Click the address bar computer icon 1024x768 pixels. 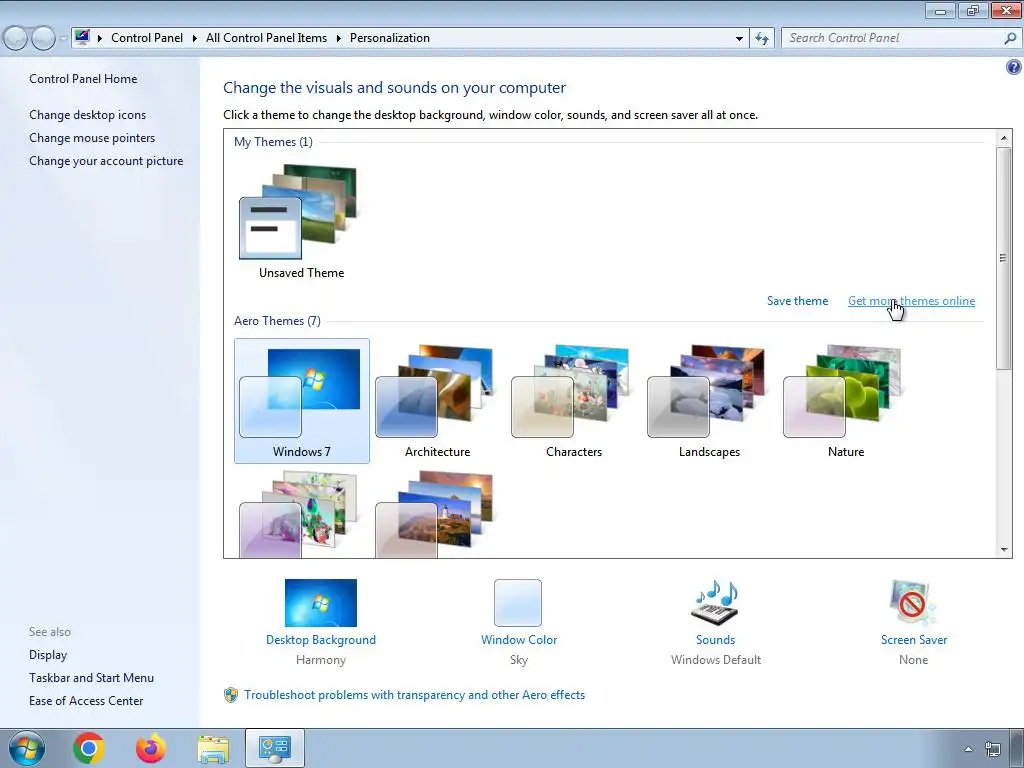(82, 37)
